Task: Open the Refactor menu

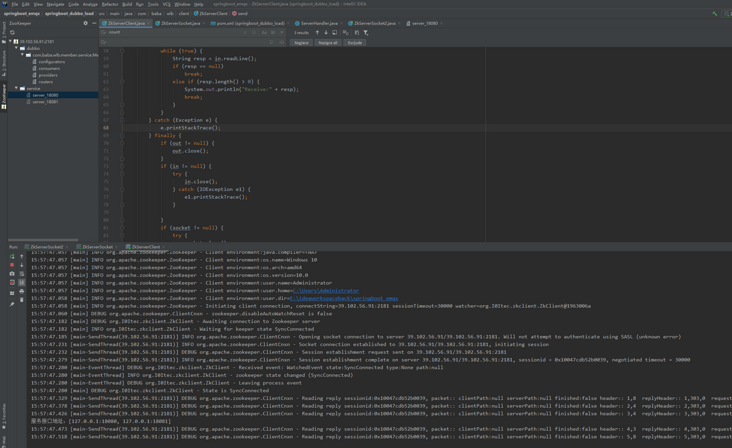Action: coord(109,4)
